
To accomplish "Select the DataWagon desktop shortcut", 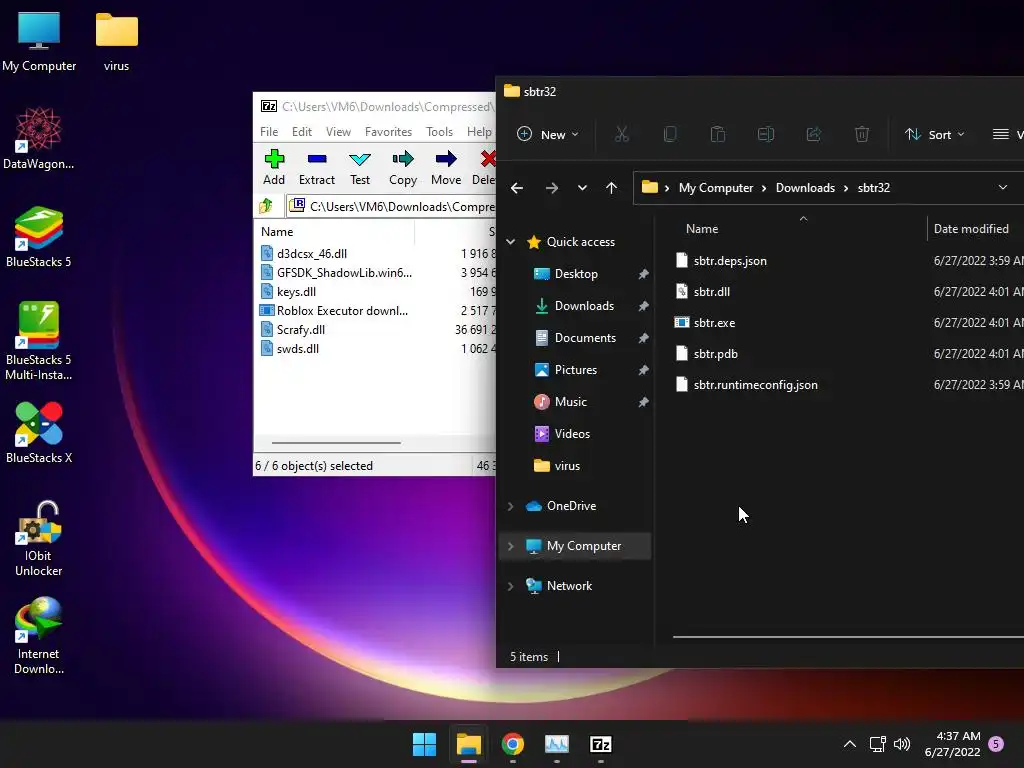I will click(39, 138).
